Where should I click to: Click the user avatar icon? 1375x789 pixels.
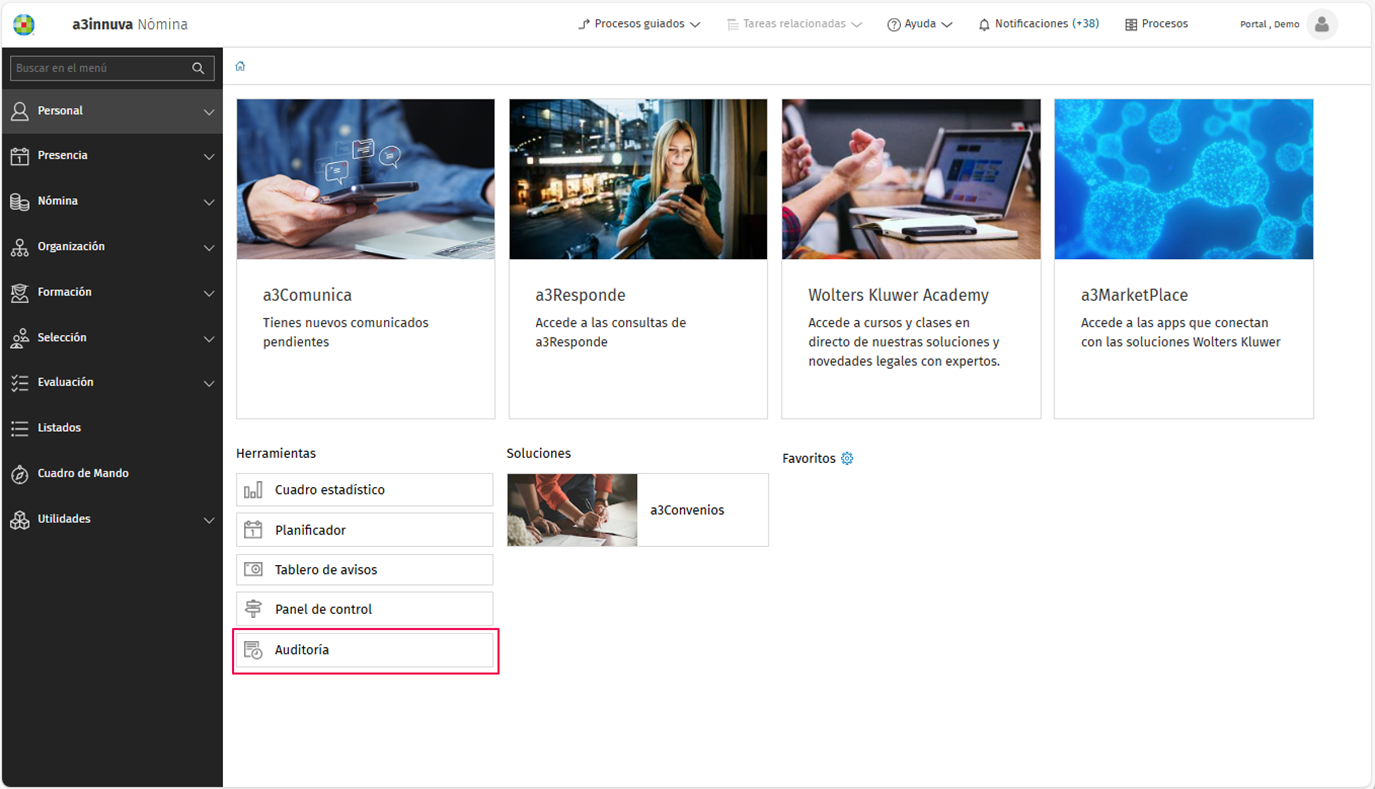pyautogui.click(x=1322, y=24)
